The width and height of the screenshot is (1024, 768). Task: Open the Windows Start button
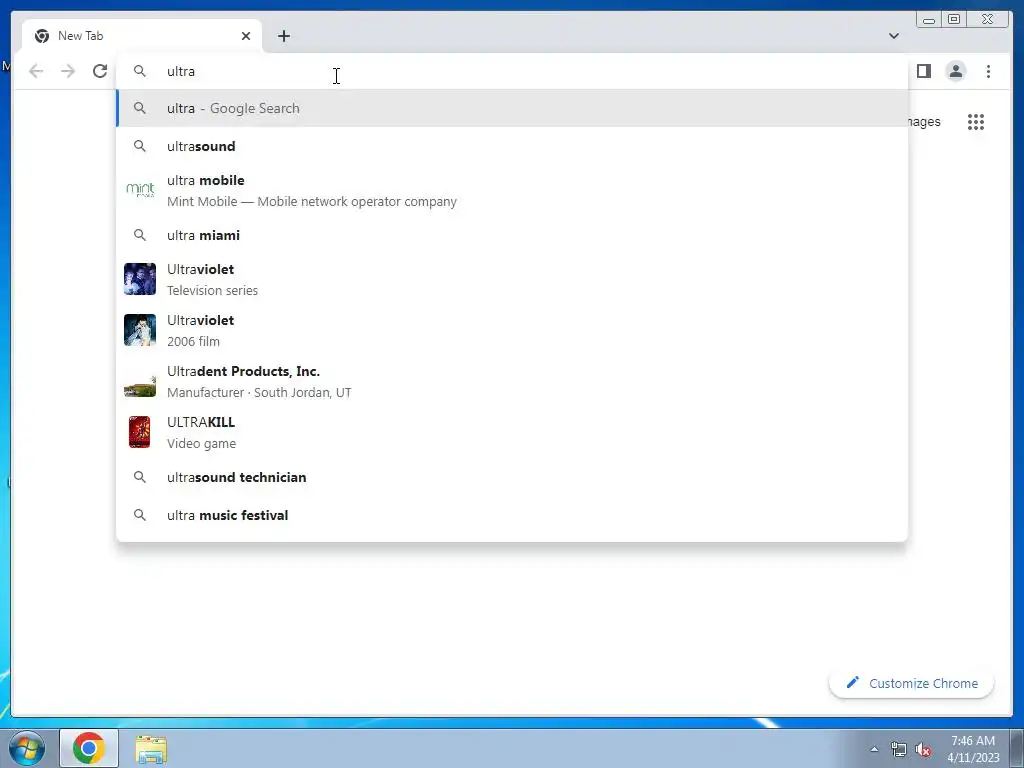pos(27,748)
